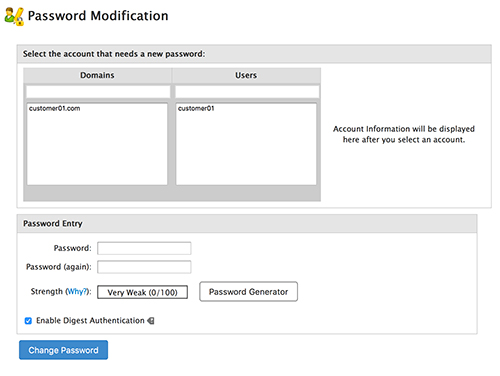Click the Account Information placeholder text
Image resolution: width=500 pixels, height=376 pixels.
pos(404,134)
